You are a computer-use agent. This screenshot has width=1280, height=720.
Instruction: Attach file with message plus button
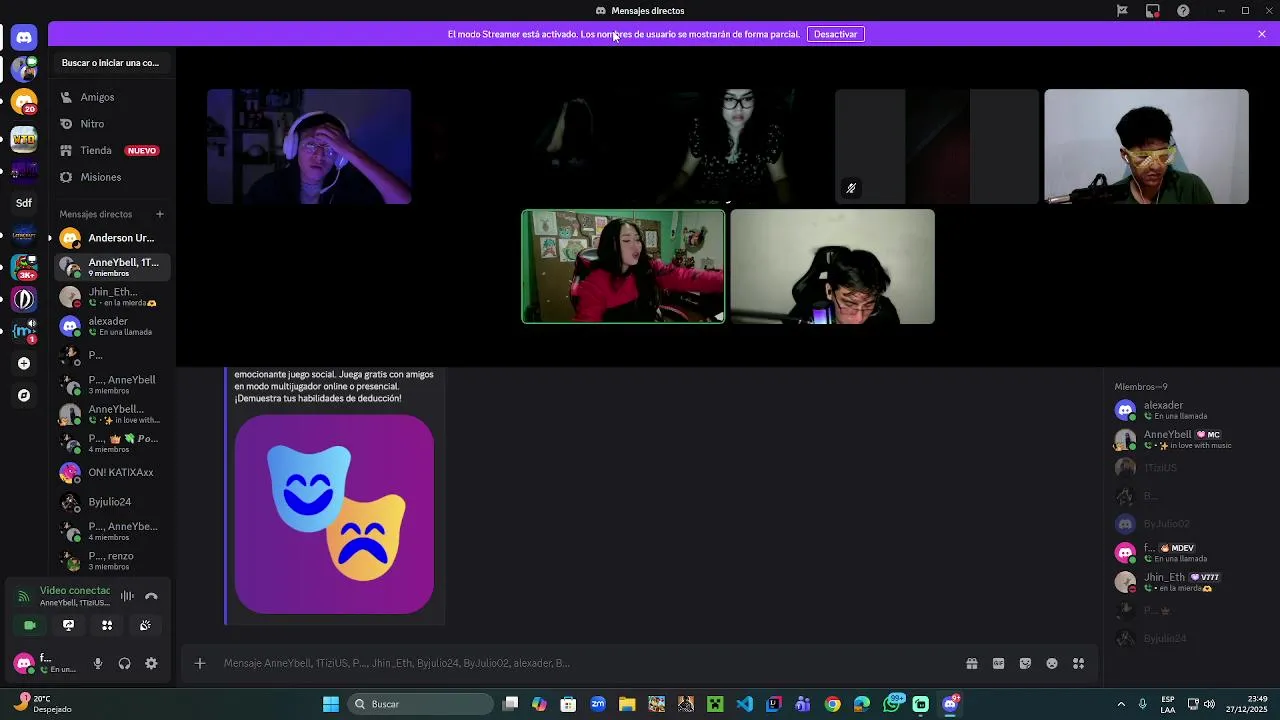pos(200,663)
